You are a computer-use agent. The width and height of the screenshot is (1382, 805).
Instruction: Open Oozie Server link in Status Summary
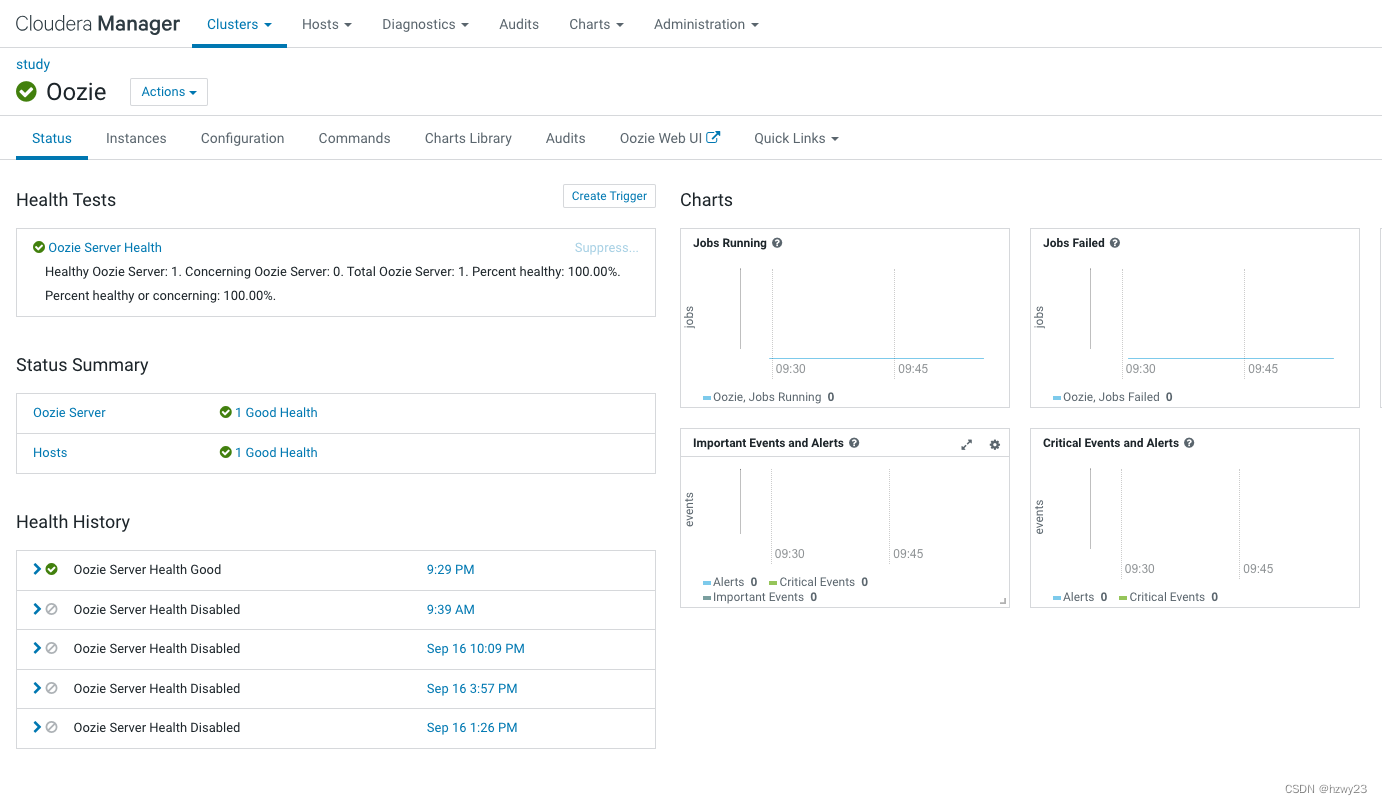69,412
